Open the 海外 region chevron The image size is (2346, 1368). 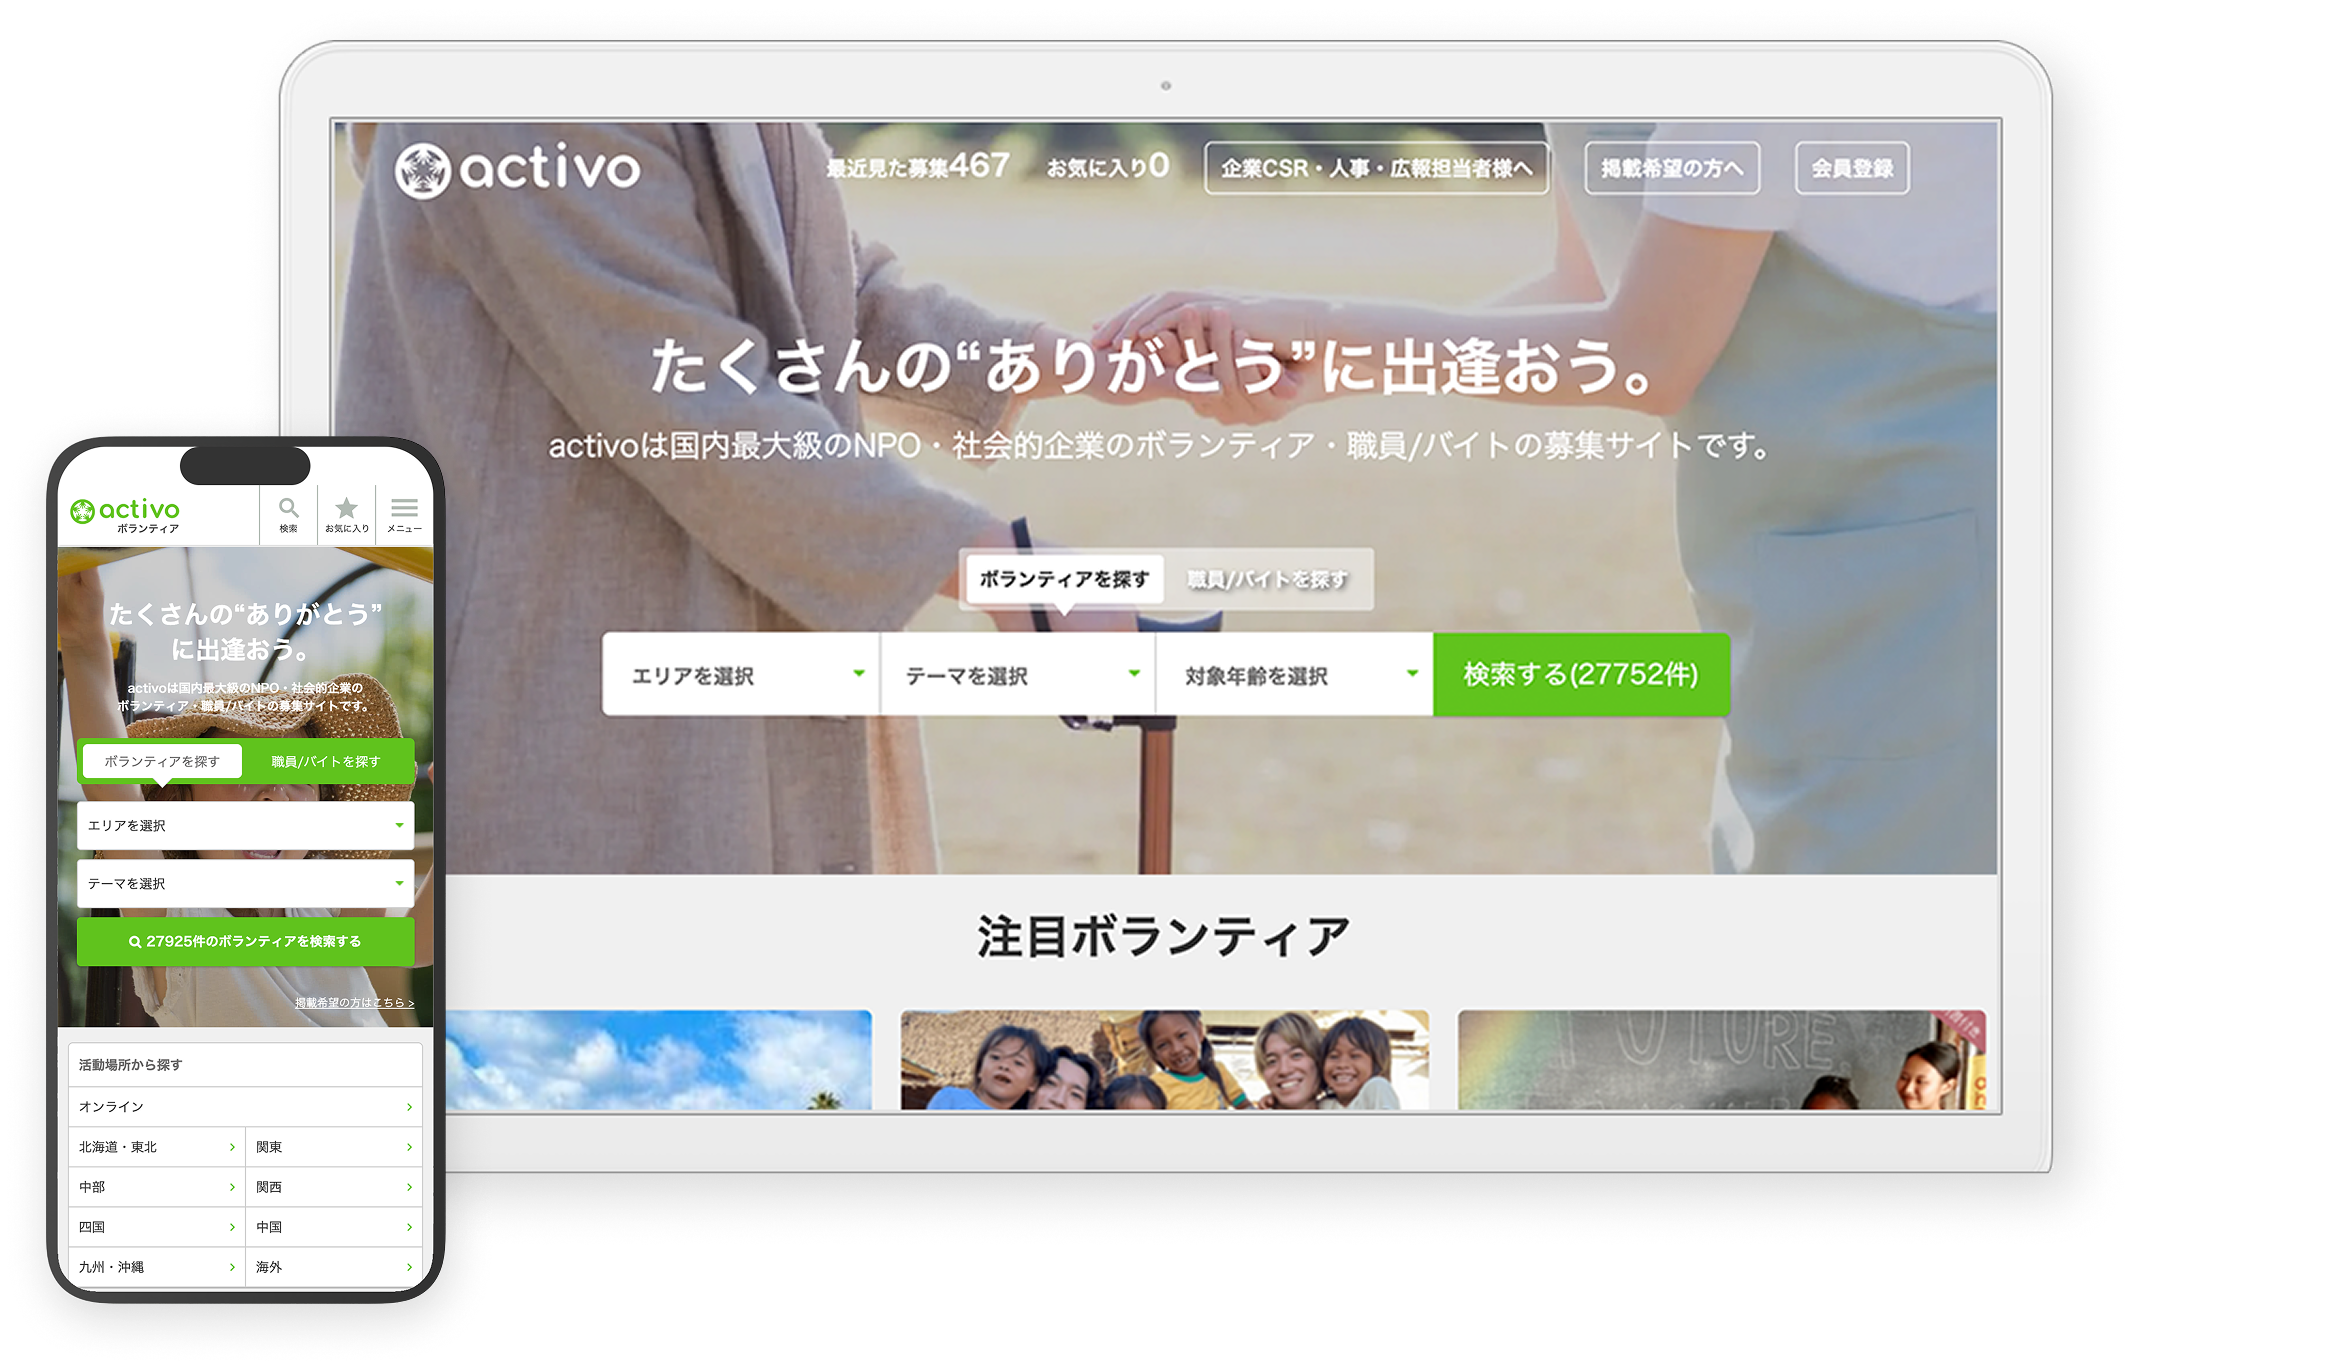409,1267
